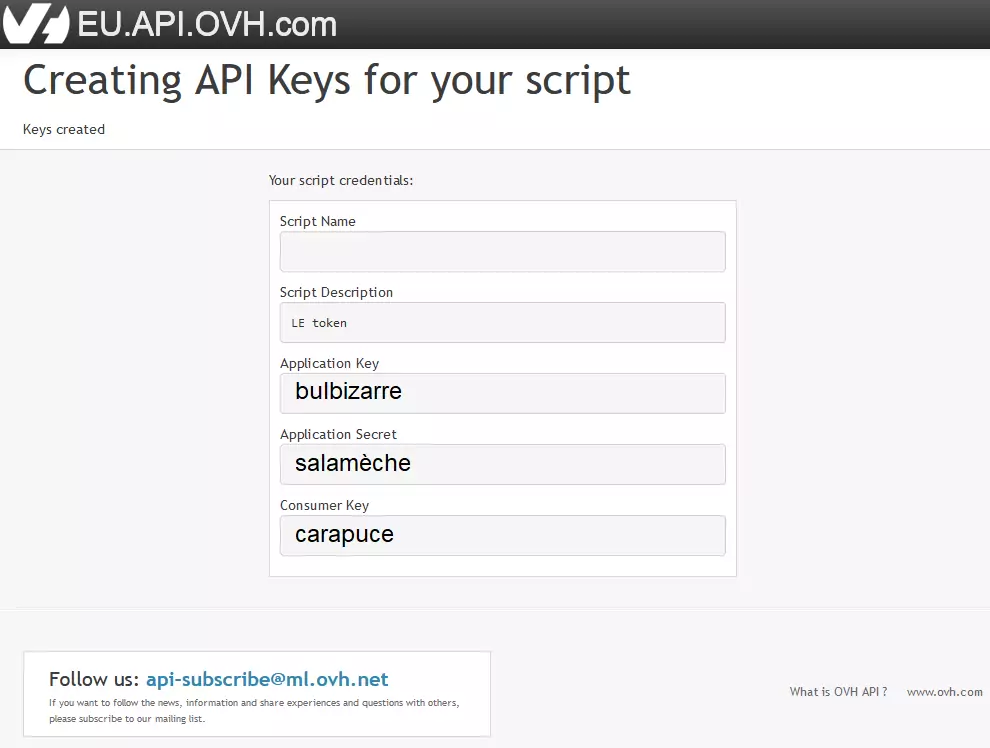Screen dimensions: 990x748
Task: Click the Your script credentials heading
Action: [x=341, y=181]
